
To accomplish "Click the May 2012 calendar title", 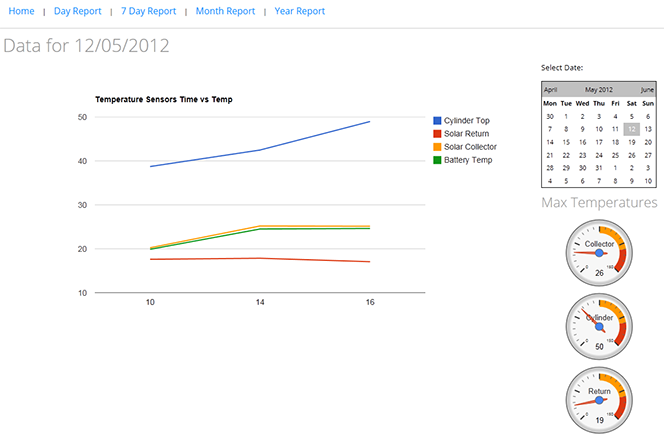I will (599, 89).
